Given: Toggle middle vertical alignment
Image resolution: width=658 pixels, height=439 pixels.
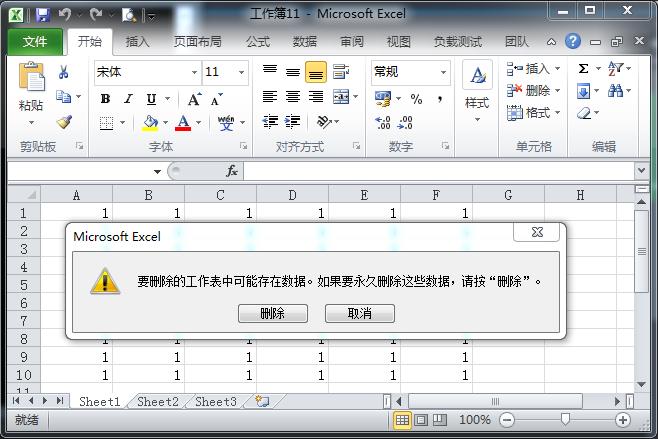Looking at the screenshot, I should 292,72.
